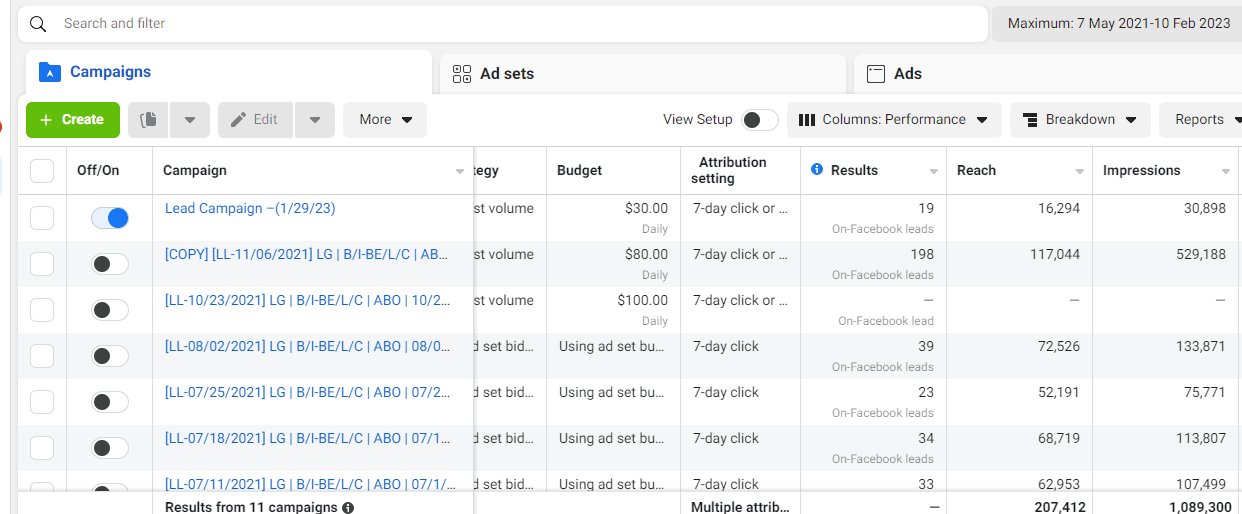Click the Campaigns folder icon

tap(49, 72)
